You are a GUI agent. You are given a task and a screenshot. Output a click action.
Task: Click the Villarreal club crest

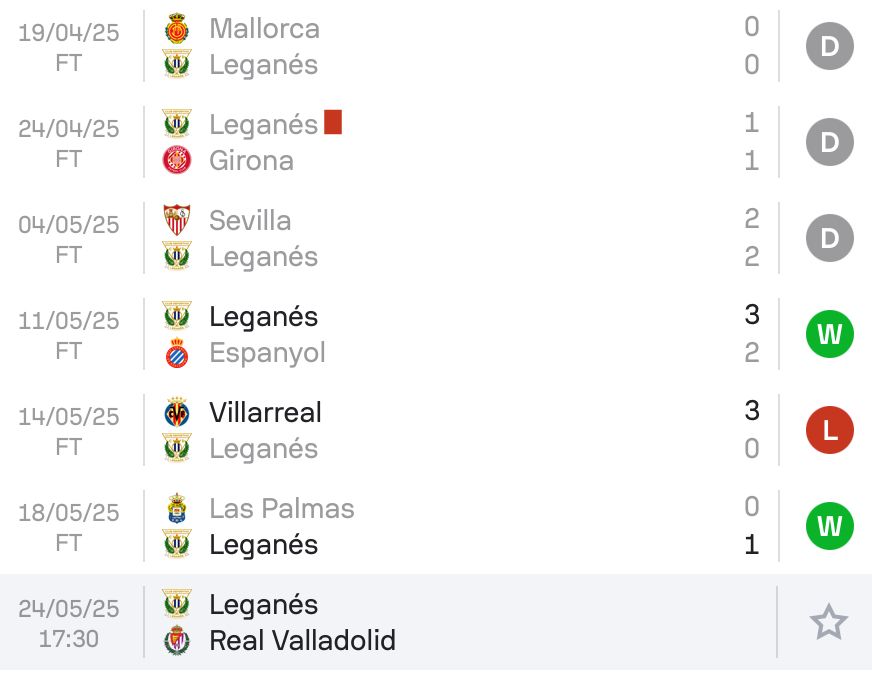177,413
